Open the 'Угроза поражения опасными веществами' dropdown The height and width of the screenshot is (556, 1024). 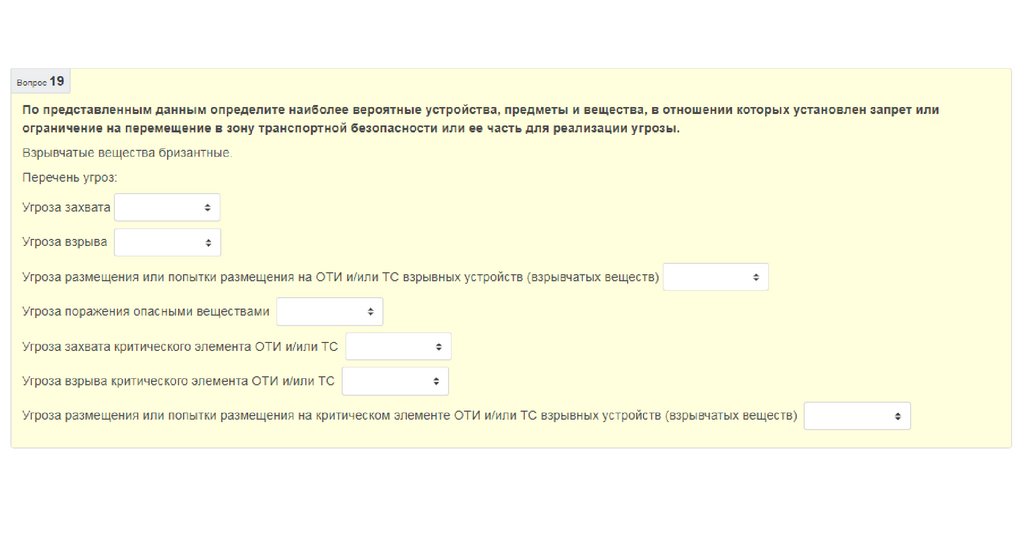coord(329,312)
